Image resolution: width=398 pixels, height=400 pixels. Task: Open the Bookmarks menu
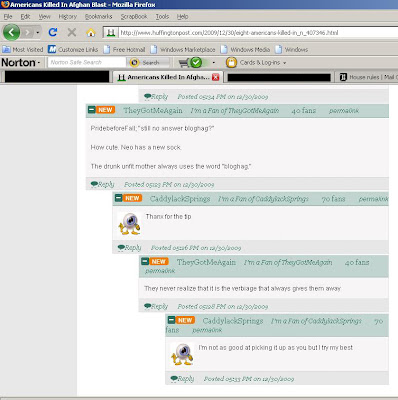point(98,16)
